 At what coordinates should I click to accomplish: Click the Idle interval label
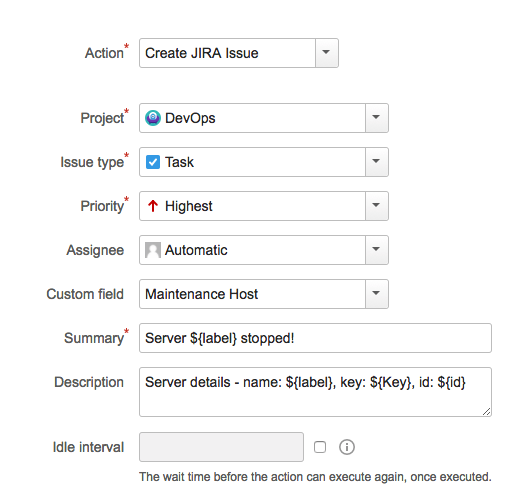point(88,447)
